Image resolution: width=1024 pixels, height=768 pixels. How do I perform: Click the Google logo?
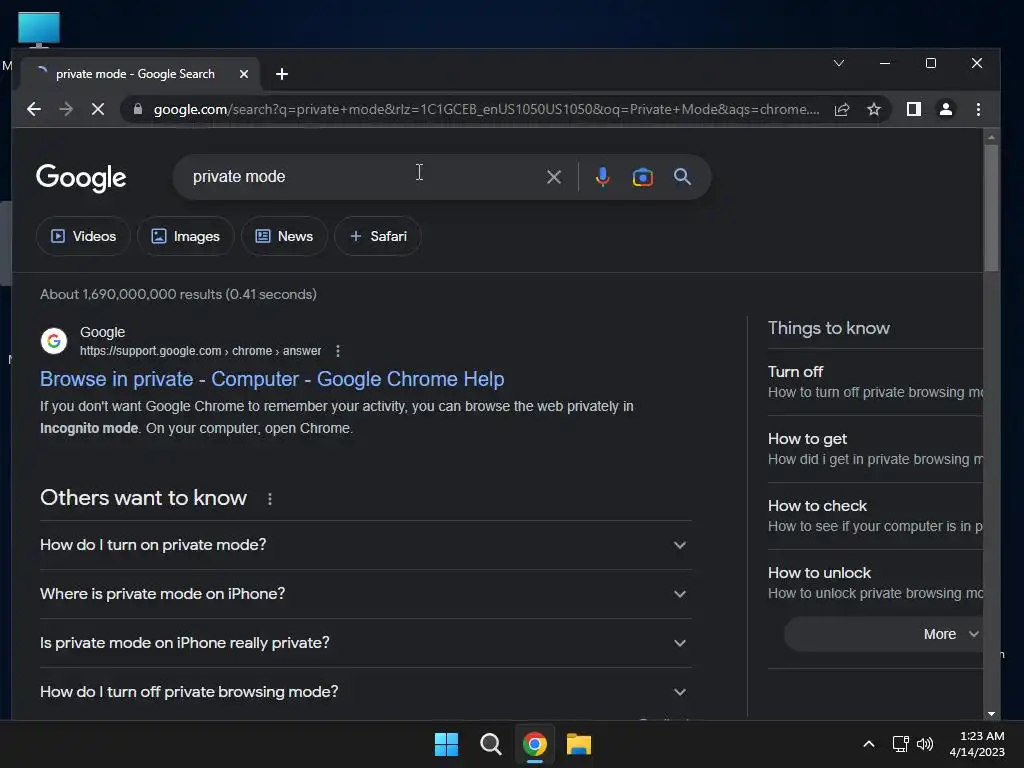(81, 178)
